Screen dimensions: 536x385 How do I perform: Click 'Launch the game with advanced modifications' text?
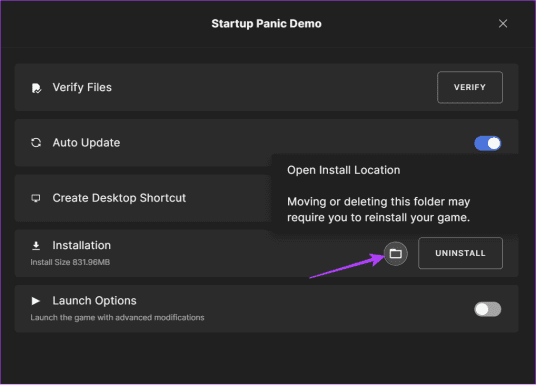[117, 318]
